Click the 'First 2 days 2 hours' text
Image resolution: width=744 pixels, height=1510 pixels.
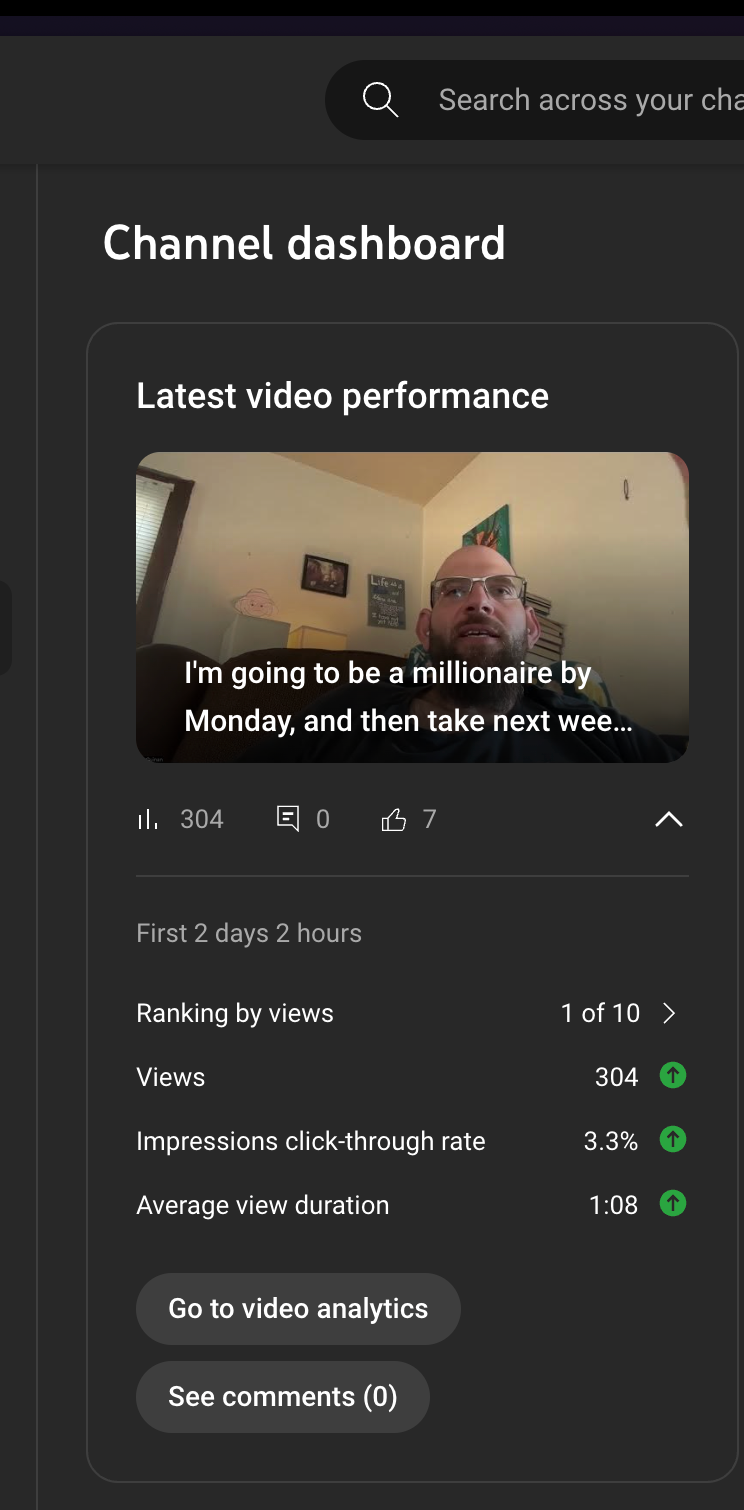click(x=249, y=933)
